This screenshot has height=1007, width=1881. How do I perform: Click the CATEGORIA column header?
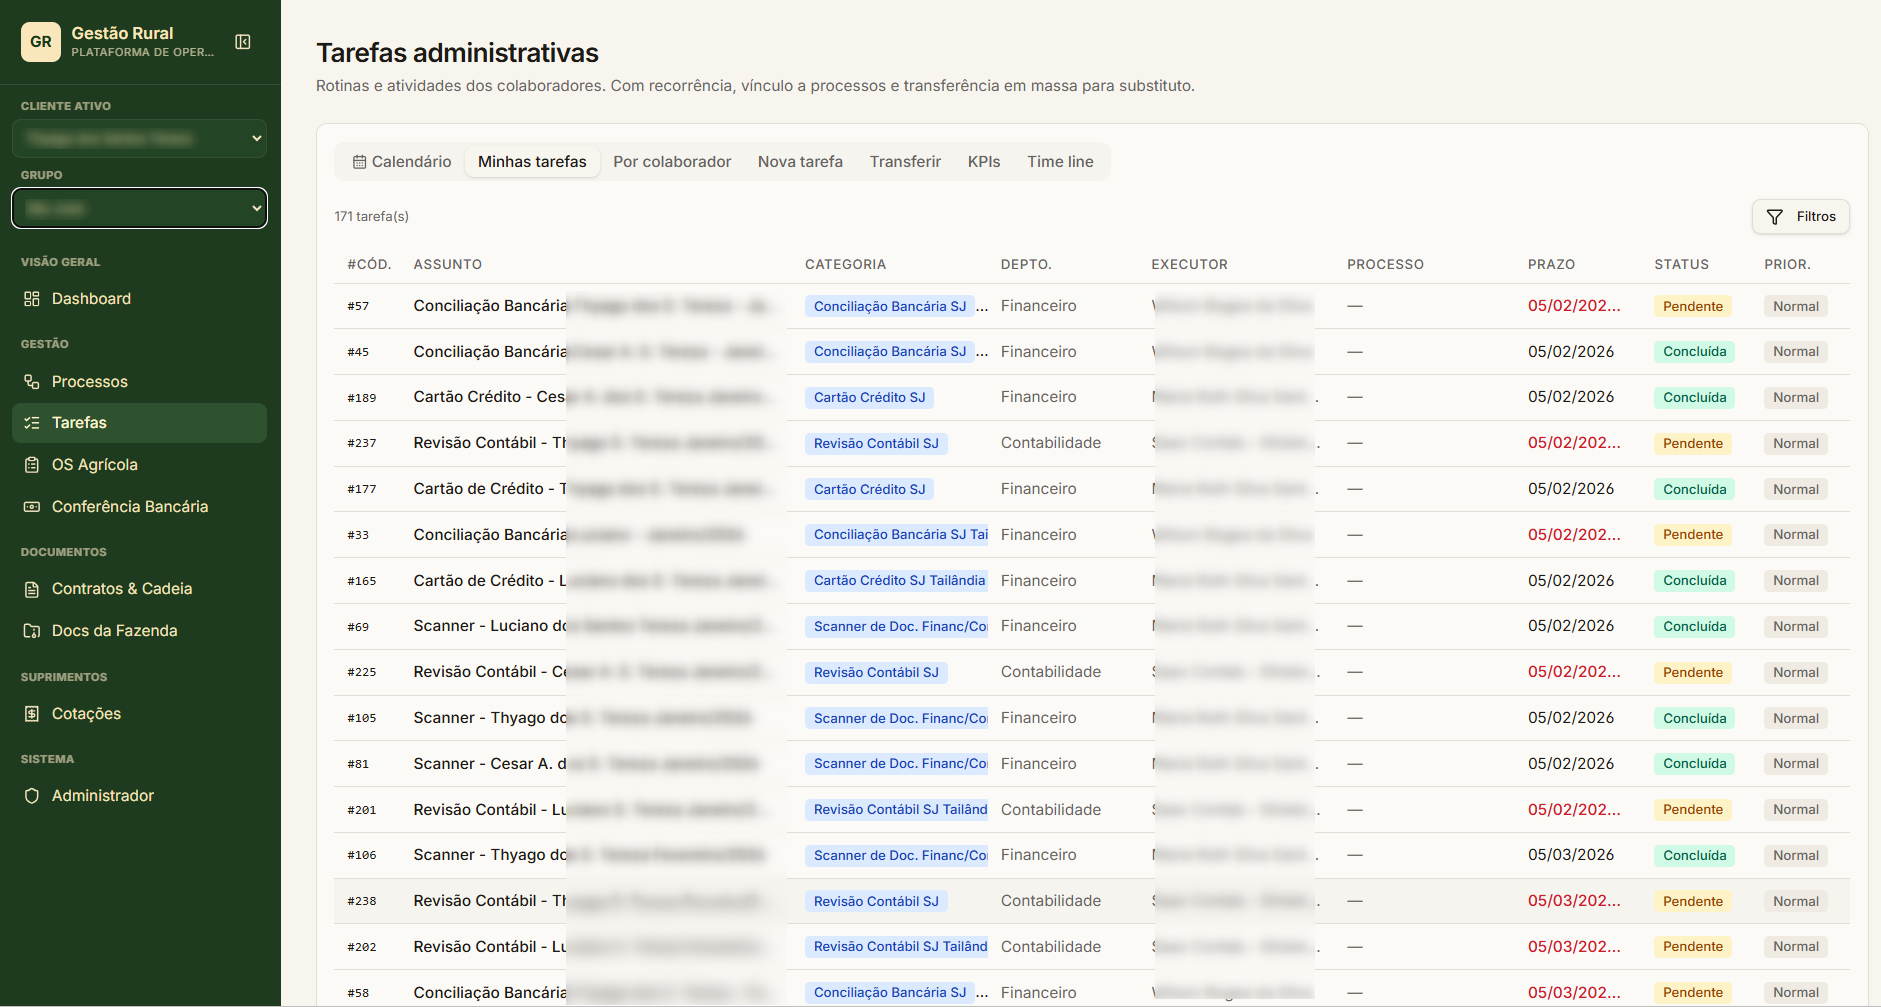point(845,265)
